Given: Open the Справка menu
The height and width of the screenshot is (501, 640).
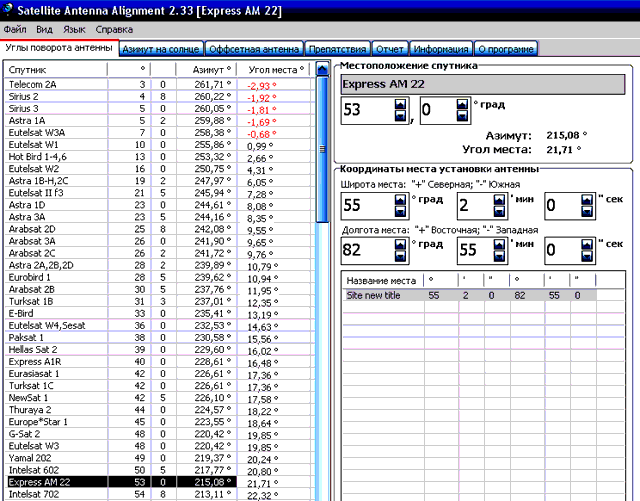Looking at the screenshot, I should pyautogui.click(x=114, y=29).
